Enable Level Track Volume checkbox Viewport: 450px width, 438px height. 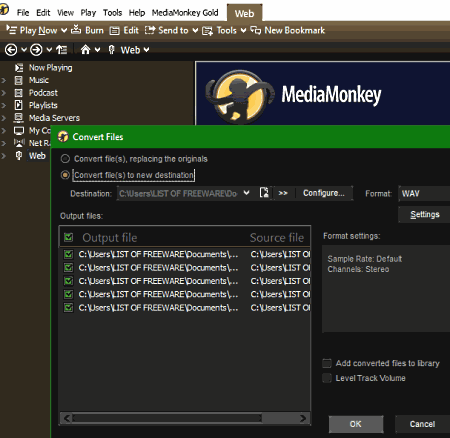point(327,378)
